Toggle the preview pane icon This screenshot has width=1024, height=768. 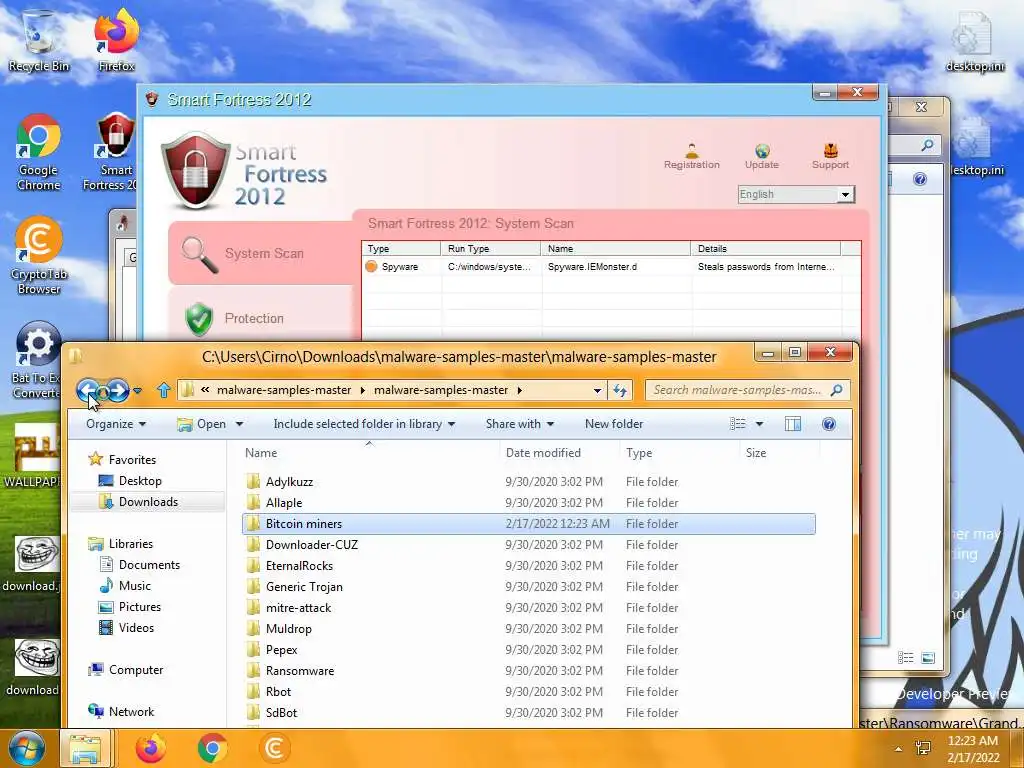pyautogui.click(x=793, y=424)
